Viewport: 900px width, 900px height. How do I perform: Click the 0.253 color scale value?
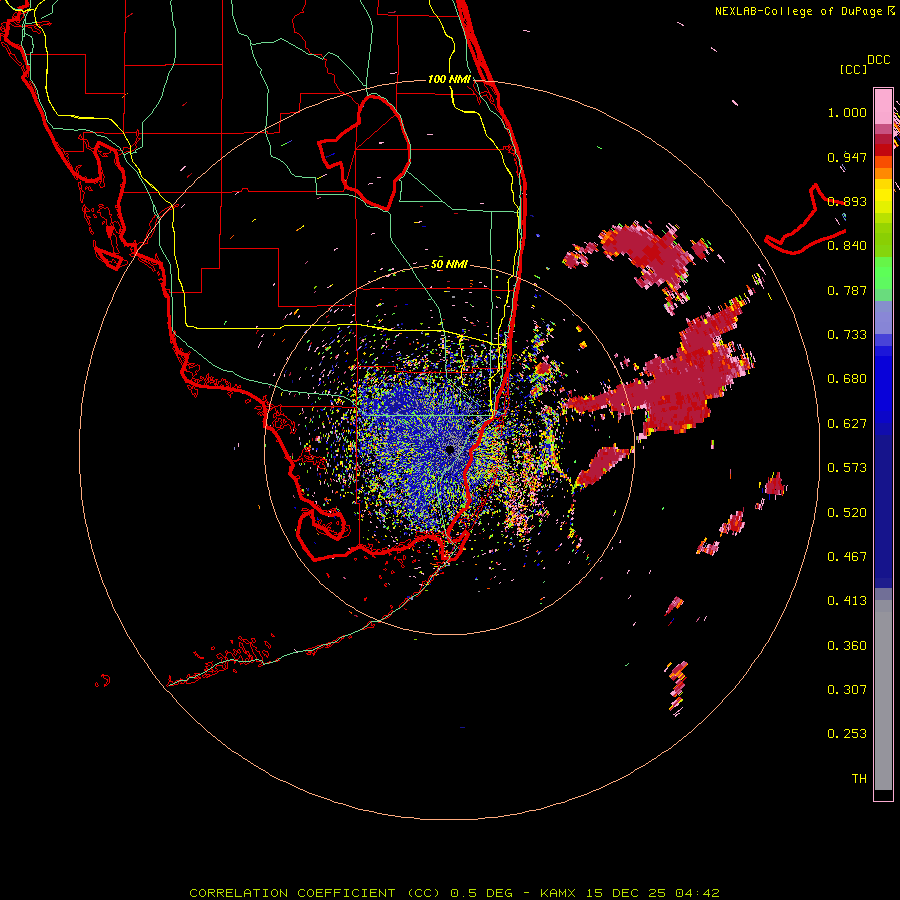coord(847,734)
